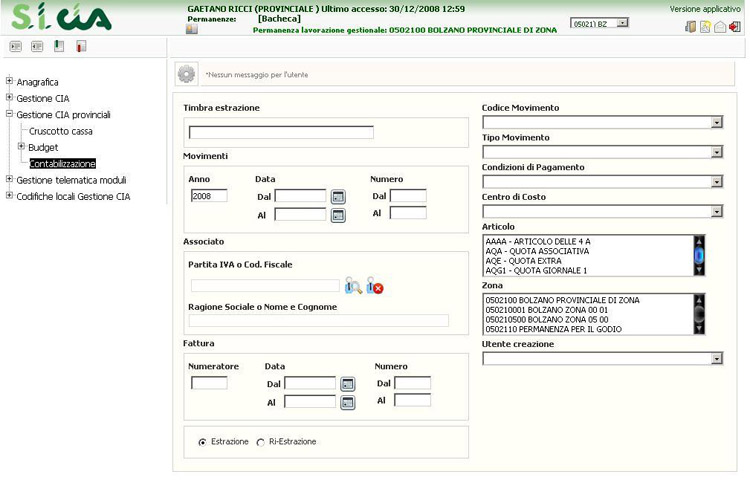Select '050210500 BOLZANO ZONA 05 00' item
The height and width of the screenshot is (480, 750).
(588, 319)
